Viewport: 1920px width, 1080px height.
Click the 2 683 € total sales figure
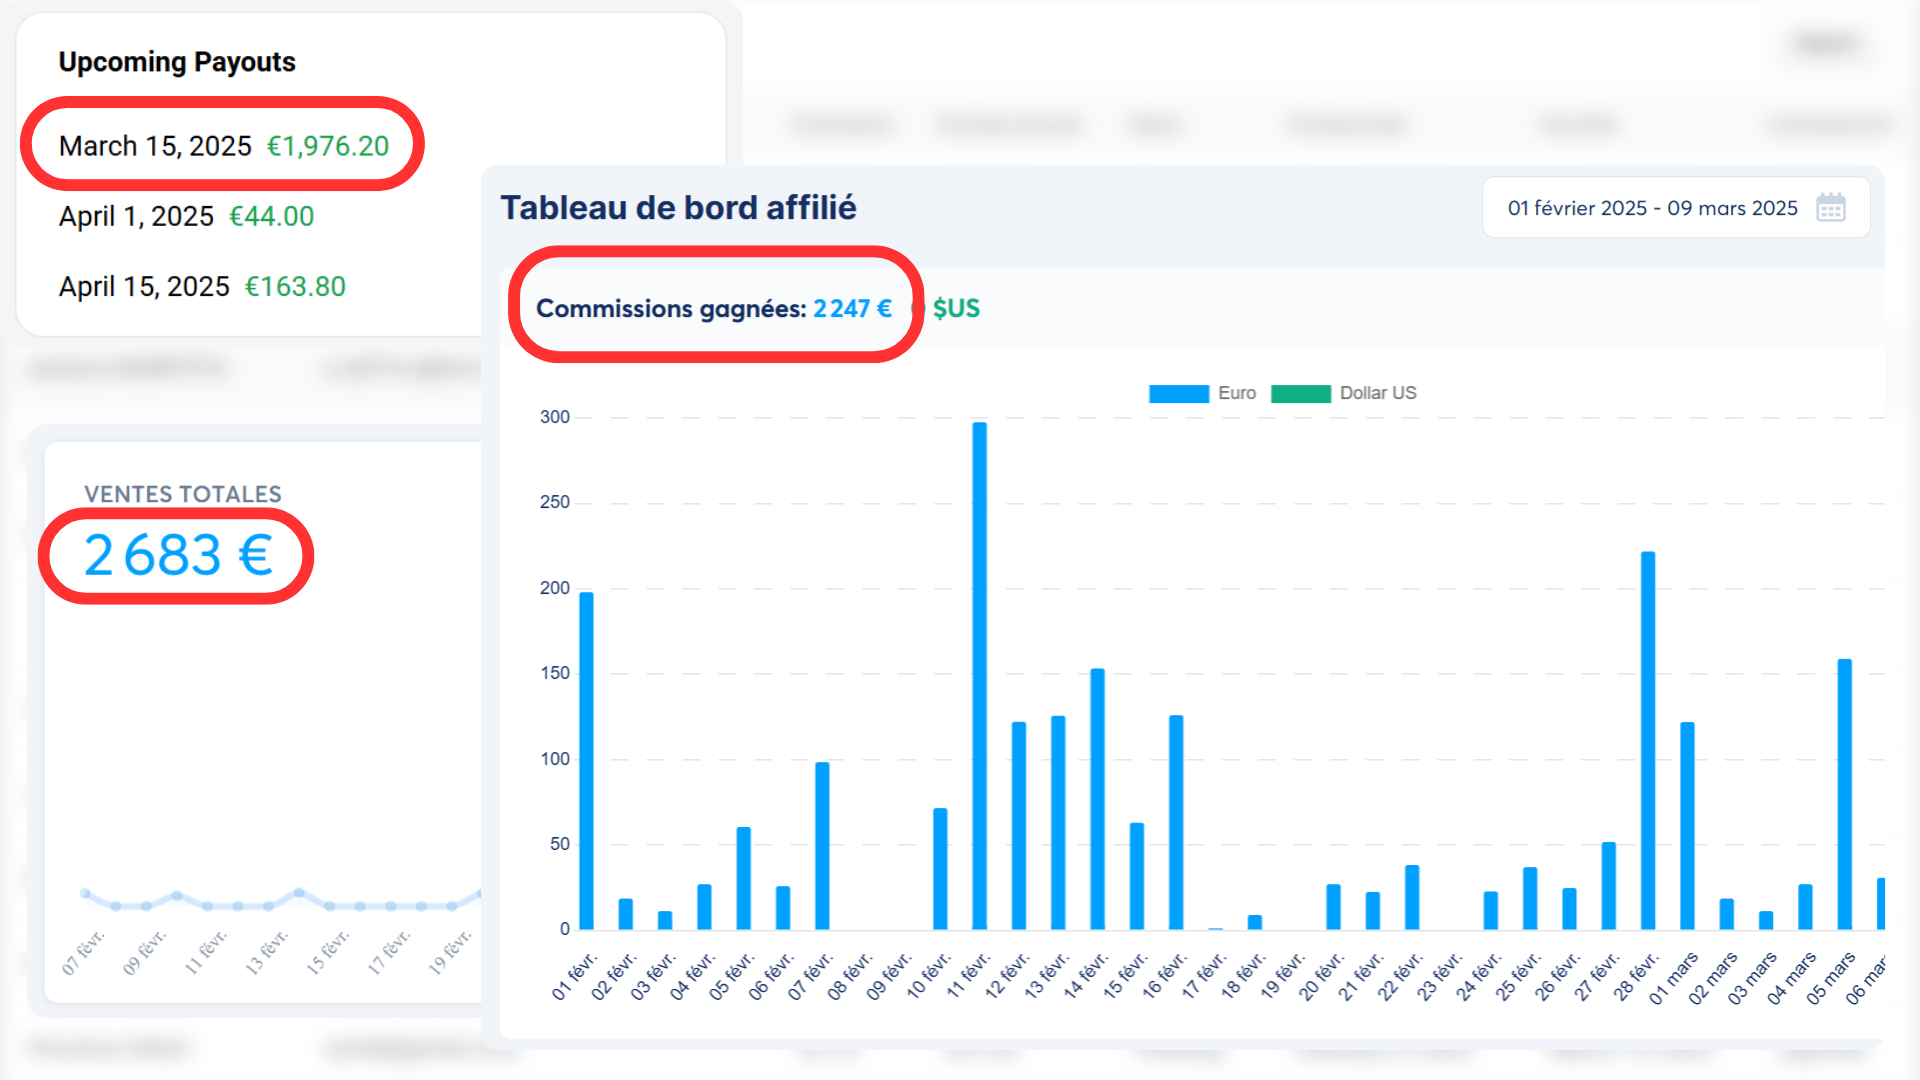pyautogui.click(x=177, y=555)
